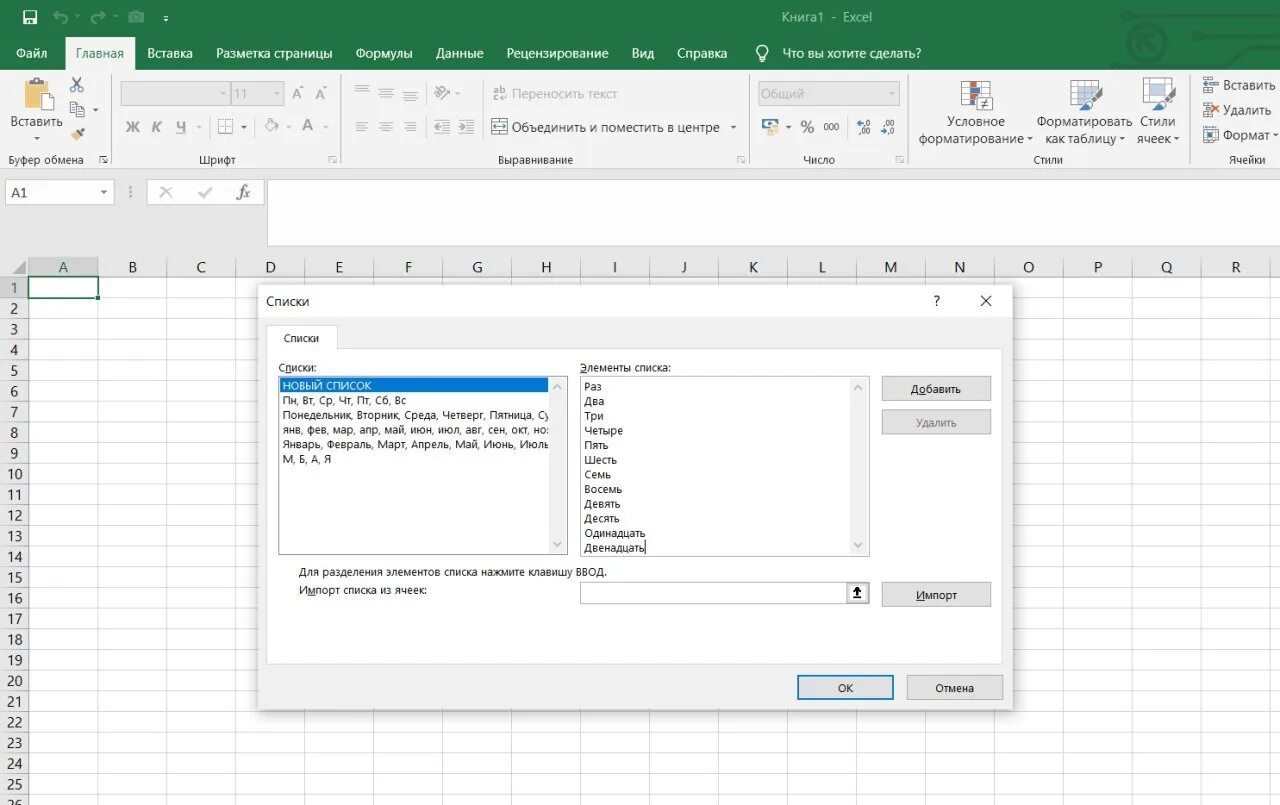
Task: Click the Cut scissors icon
Action: coord(77,86)
